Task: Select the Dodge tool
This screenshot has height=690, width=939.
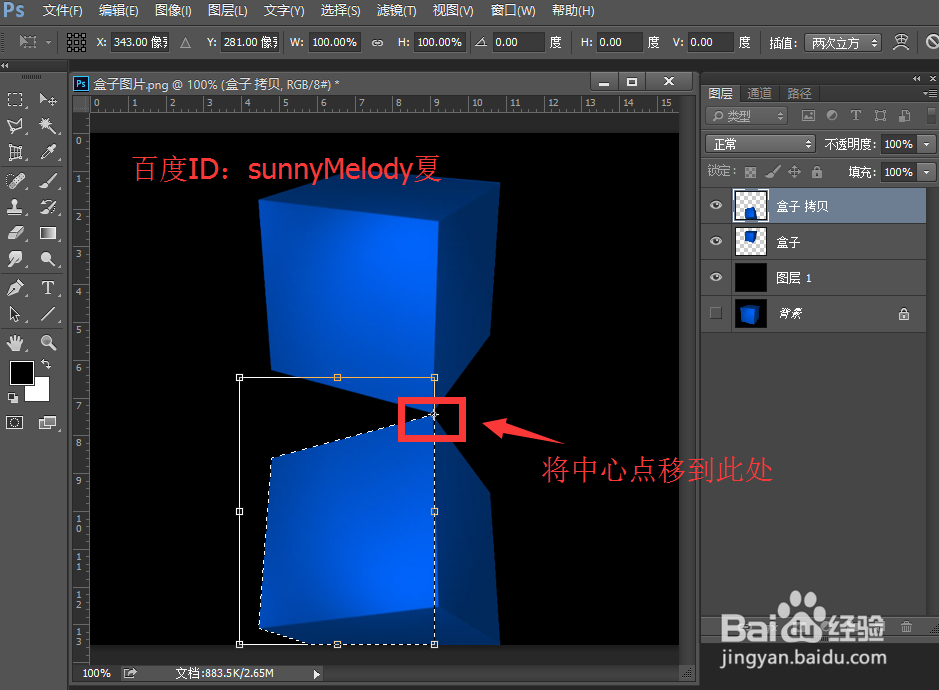Action: coord(48,259)
